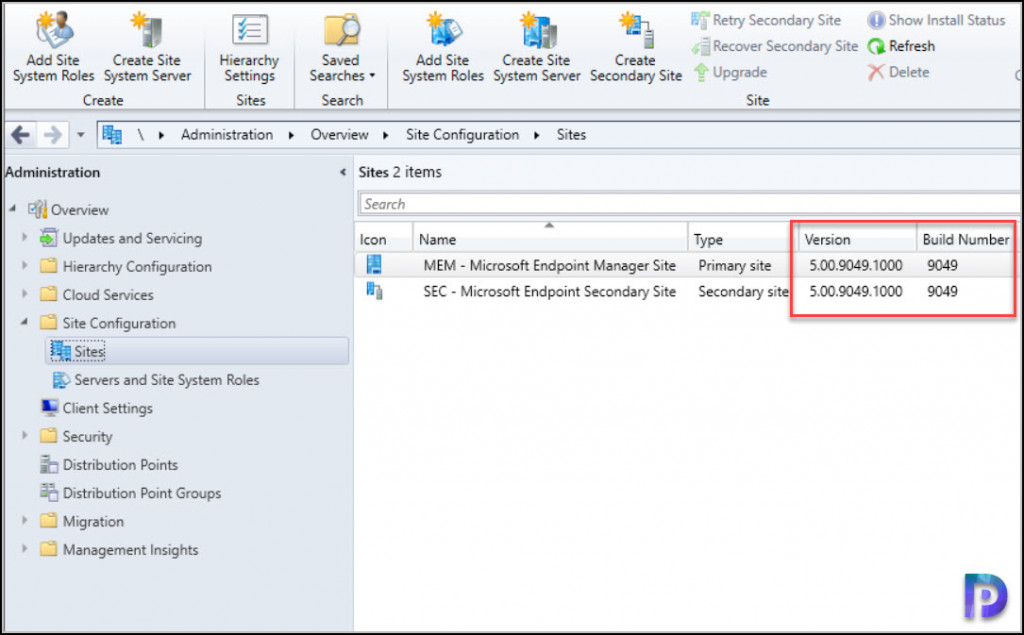The width and height of the screenshot is (1024, 635).
Task: Click the breadcrumb root icon
Action: (x=112, y=135)
